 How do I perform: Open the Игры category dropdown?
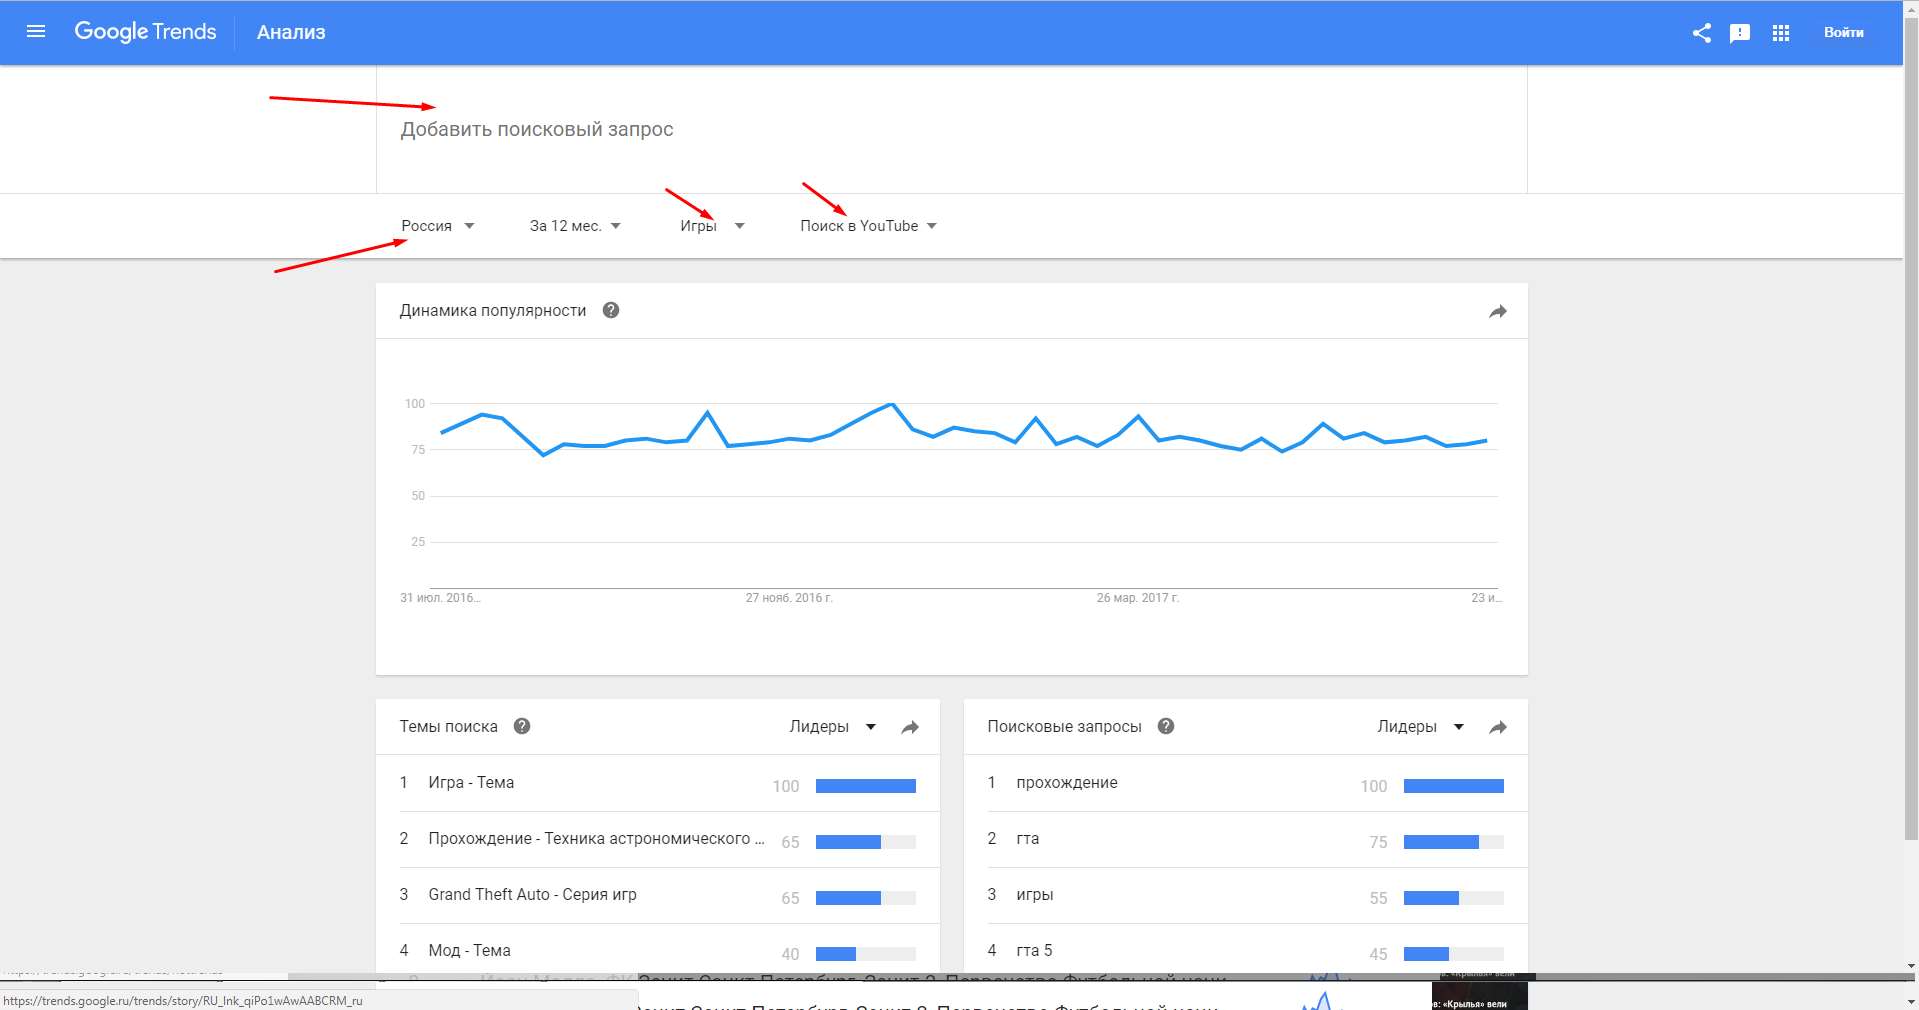712,226
